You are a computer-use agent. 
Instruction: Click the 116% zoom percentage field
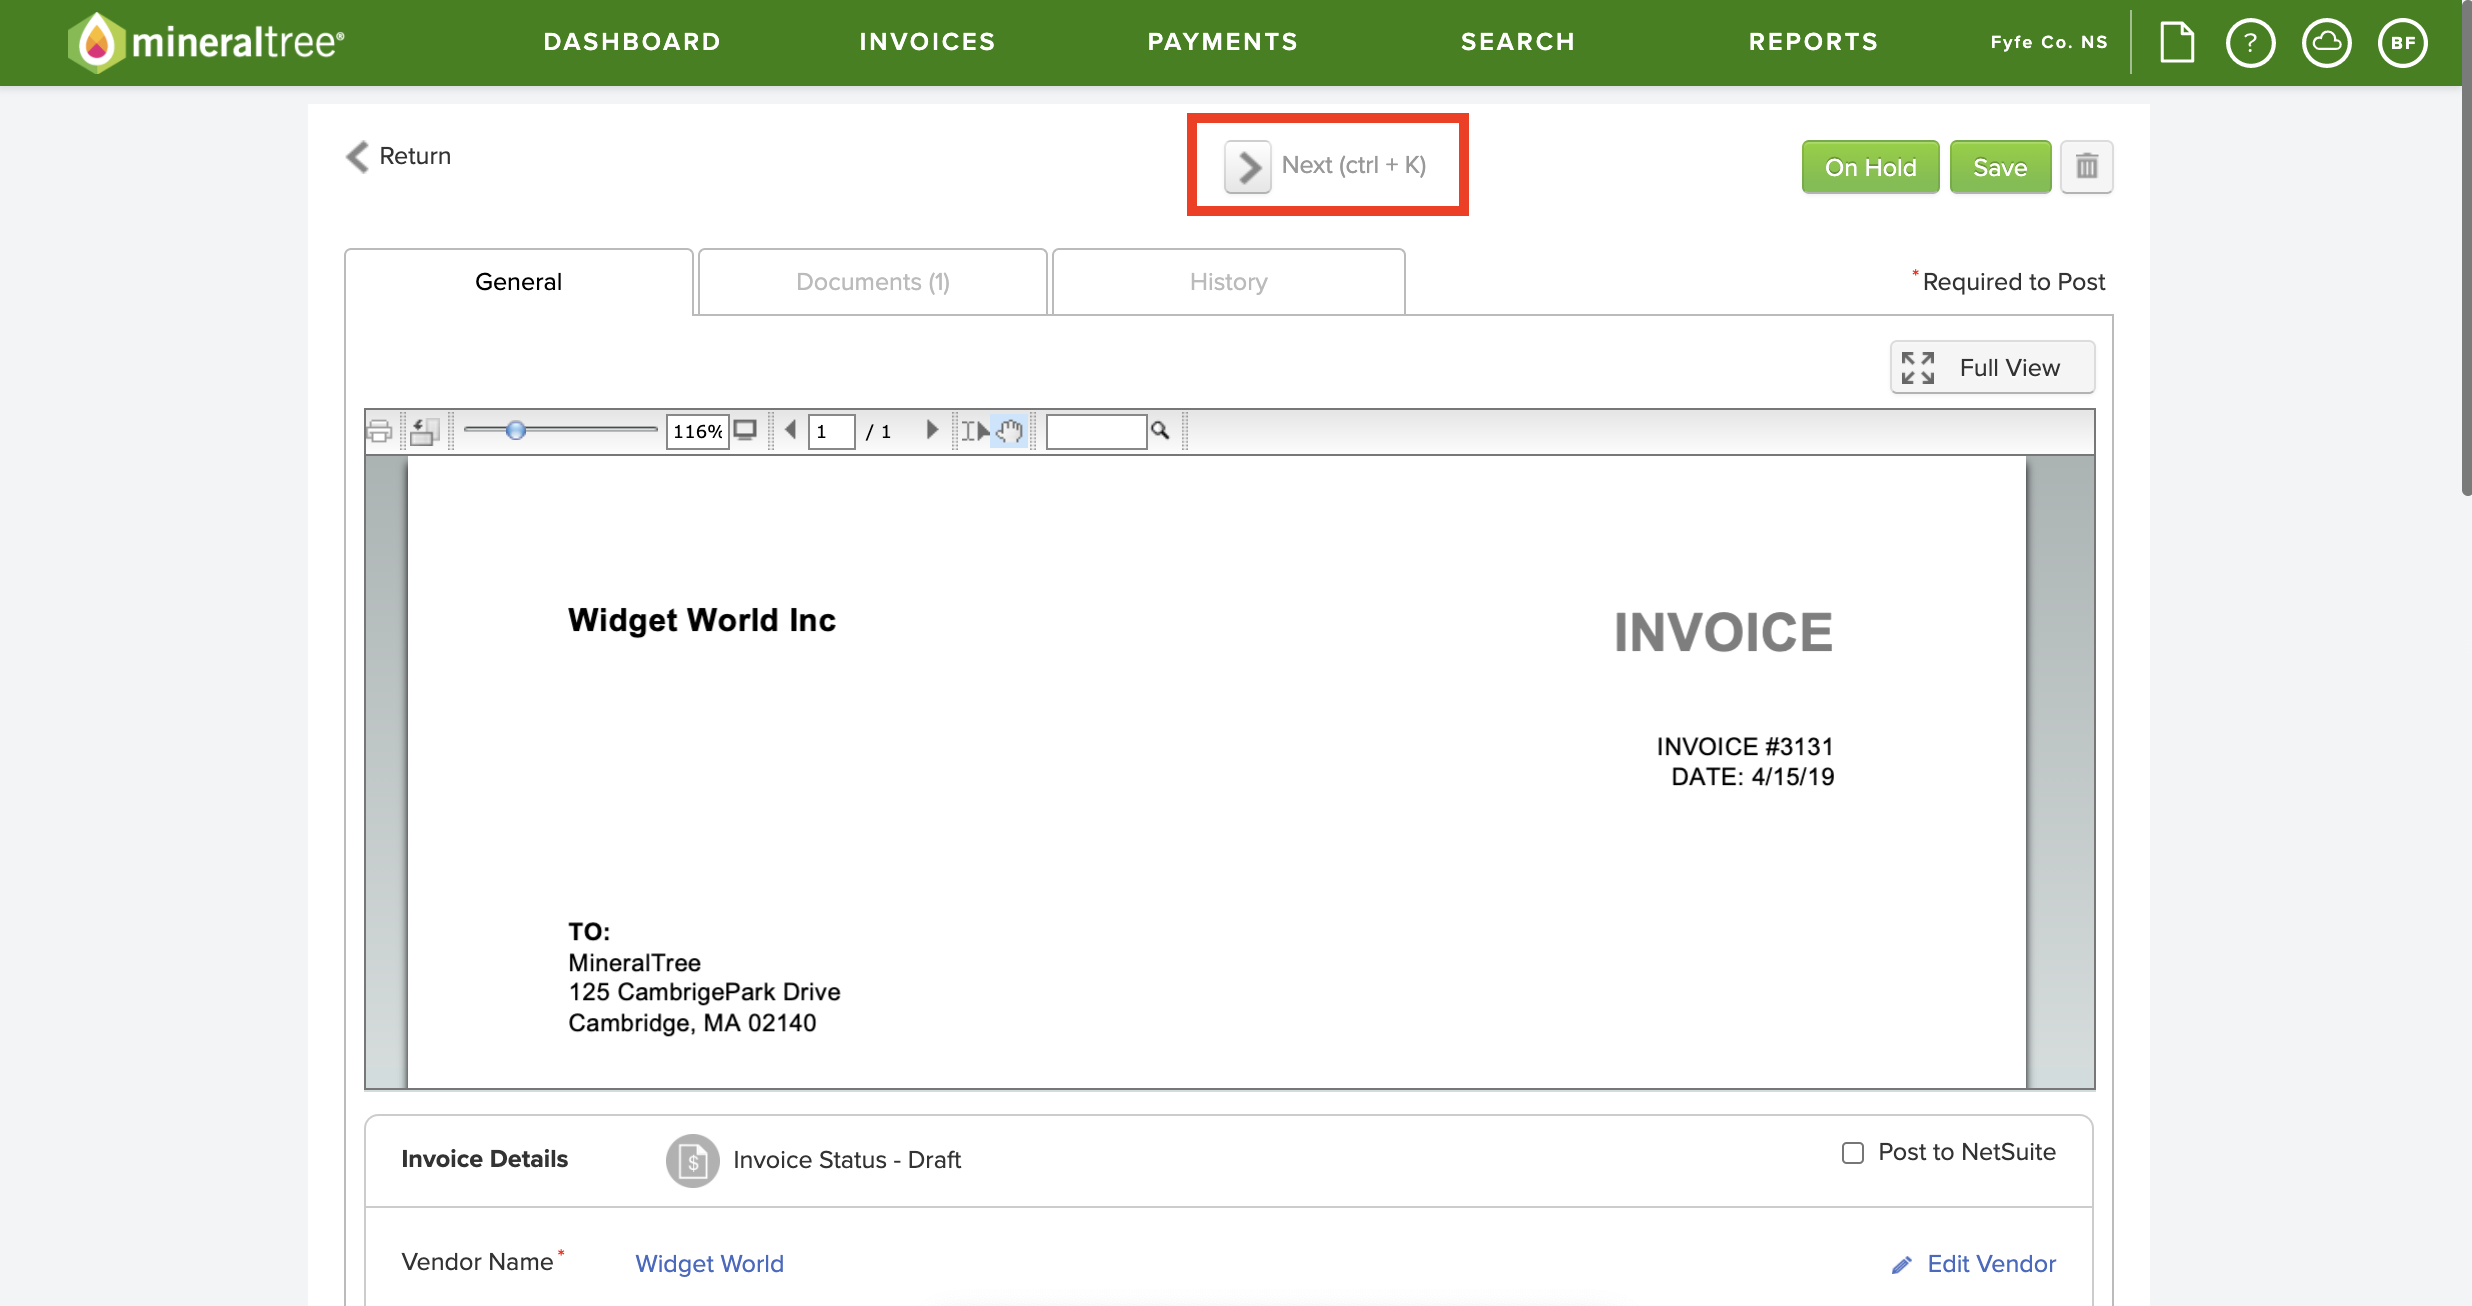point(697,431)
